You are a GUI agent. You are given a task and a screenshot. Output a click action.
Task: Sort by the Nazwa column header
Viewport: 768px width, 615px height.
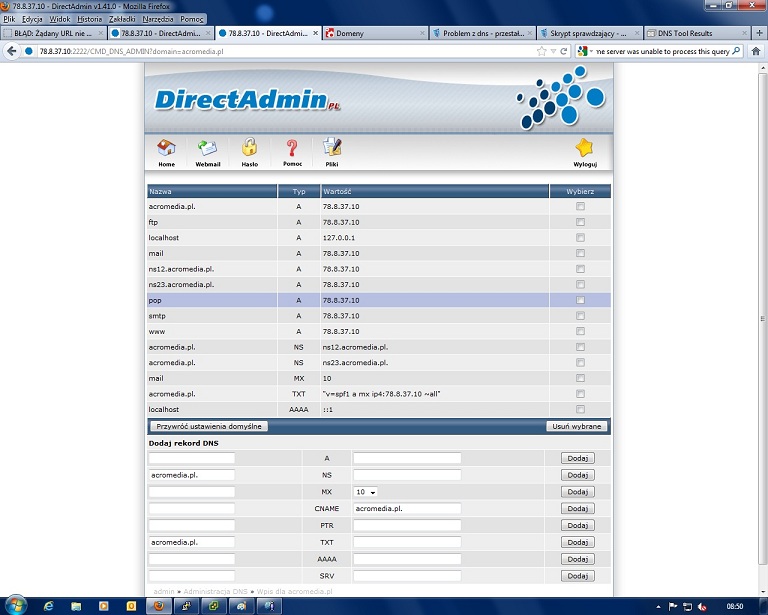212,191
